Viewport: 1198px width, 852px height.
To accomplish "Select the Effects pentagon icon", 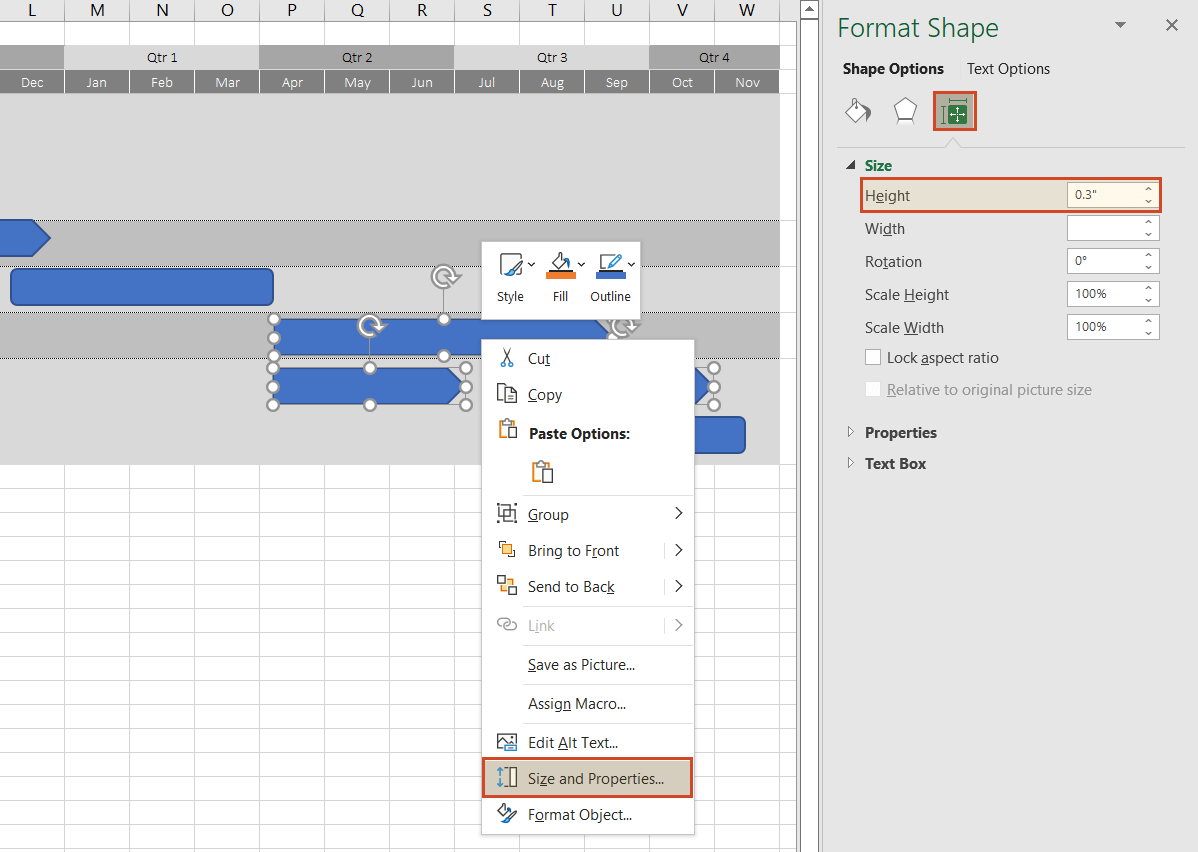I will click(x=905, y=111).
